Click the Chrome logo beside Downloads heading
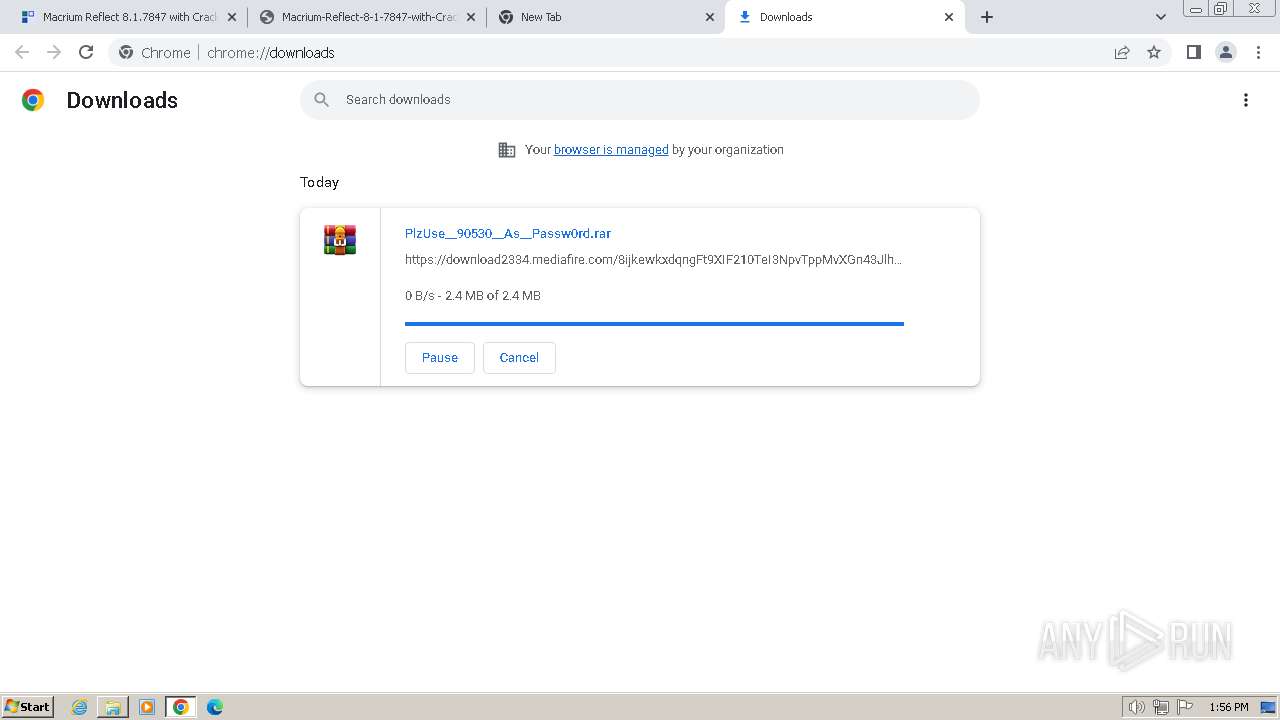Viewport: 1280px width, 720px height. 33,100
